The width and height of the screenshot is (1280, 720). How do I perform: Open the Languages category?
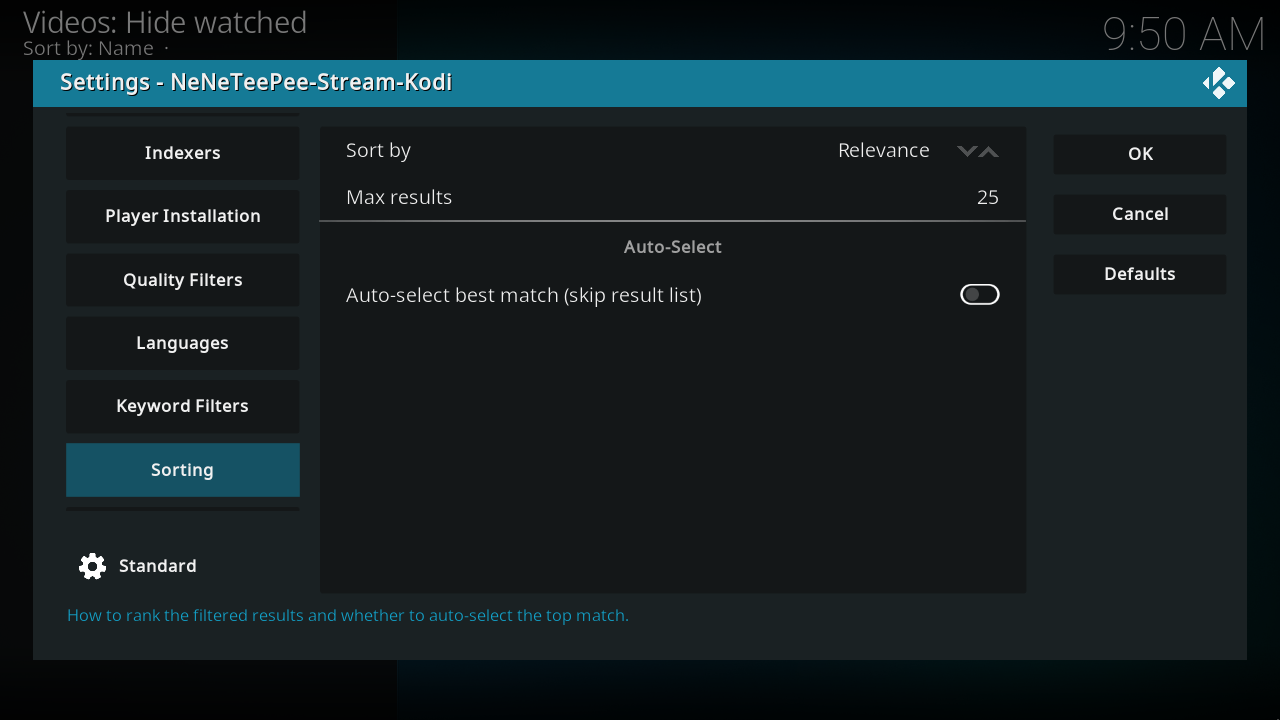point(183,343)
